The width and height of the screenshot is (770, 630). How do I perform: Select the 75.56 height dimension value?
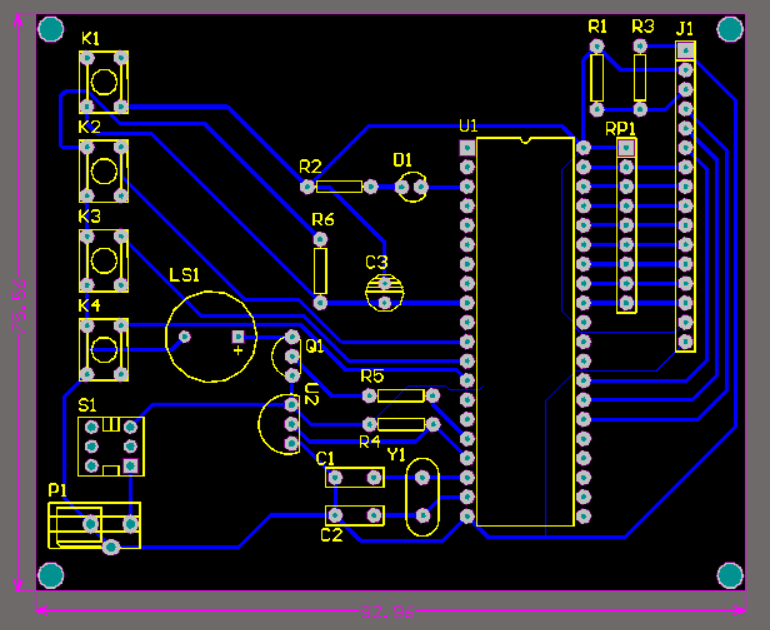tap(20, 306)
